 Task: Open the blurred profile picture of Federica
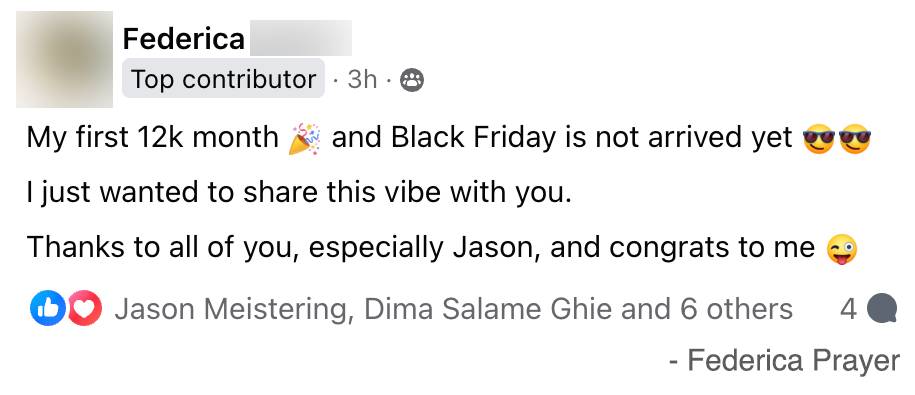64,60
